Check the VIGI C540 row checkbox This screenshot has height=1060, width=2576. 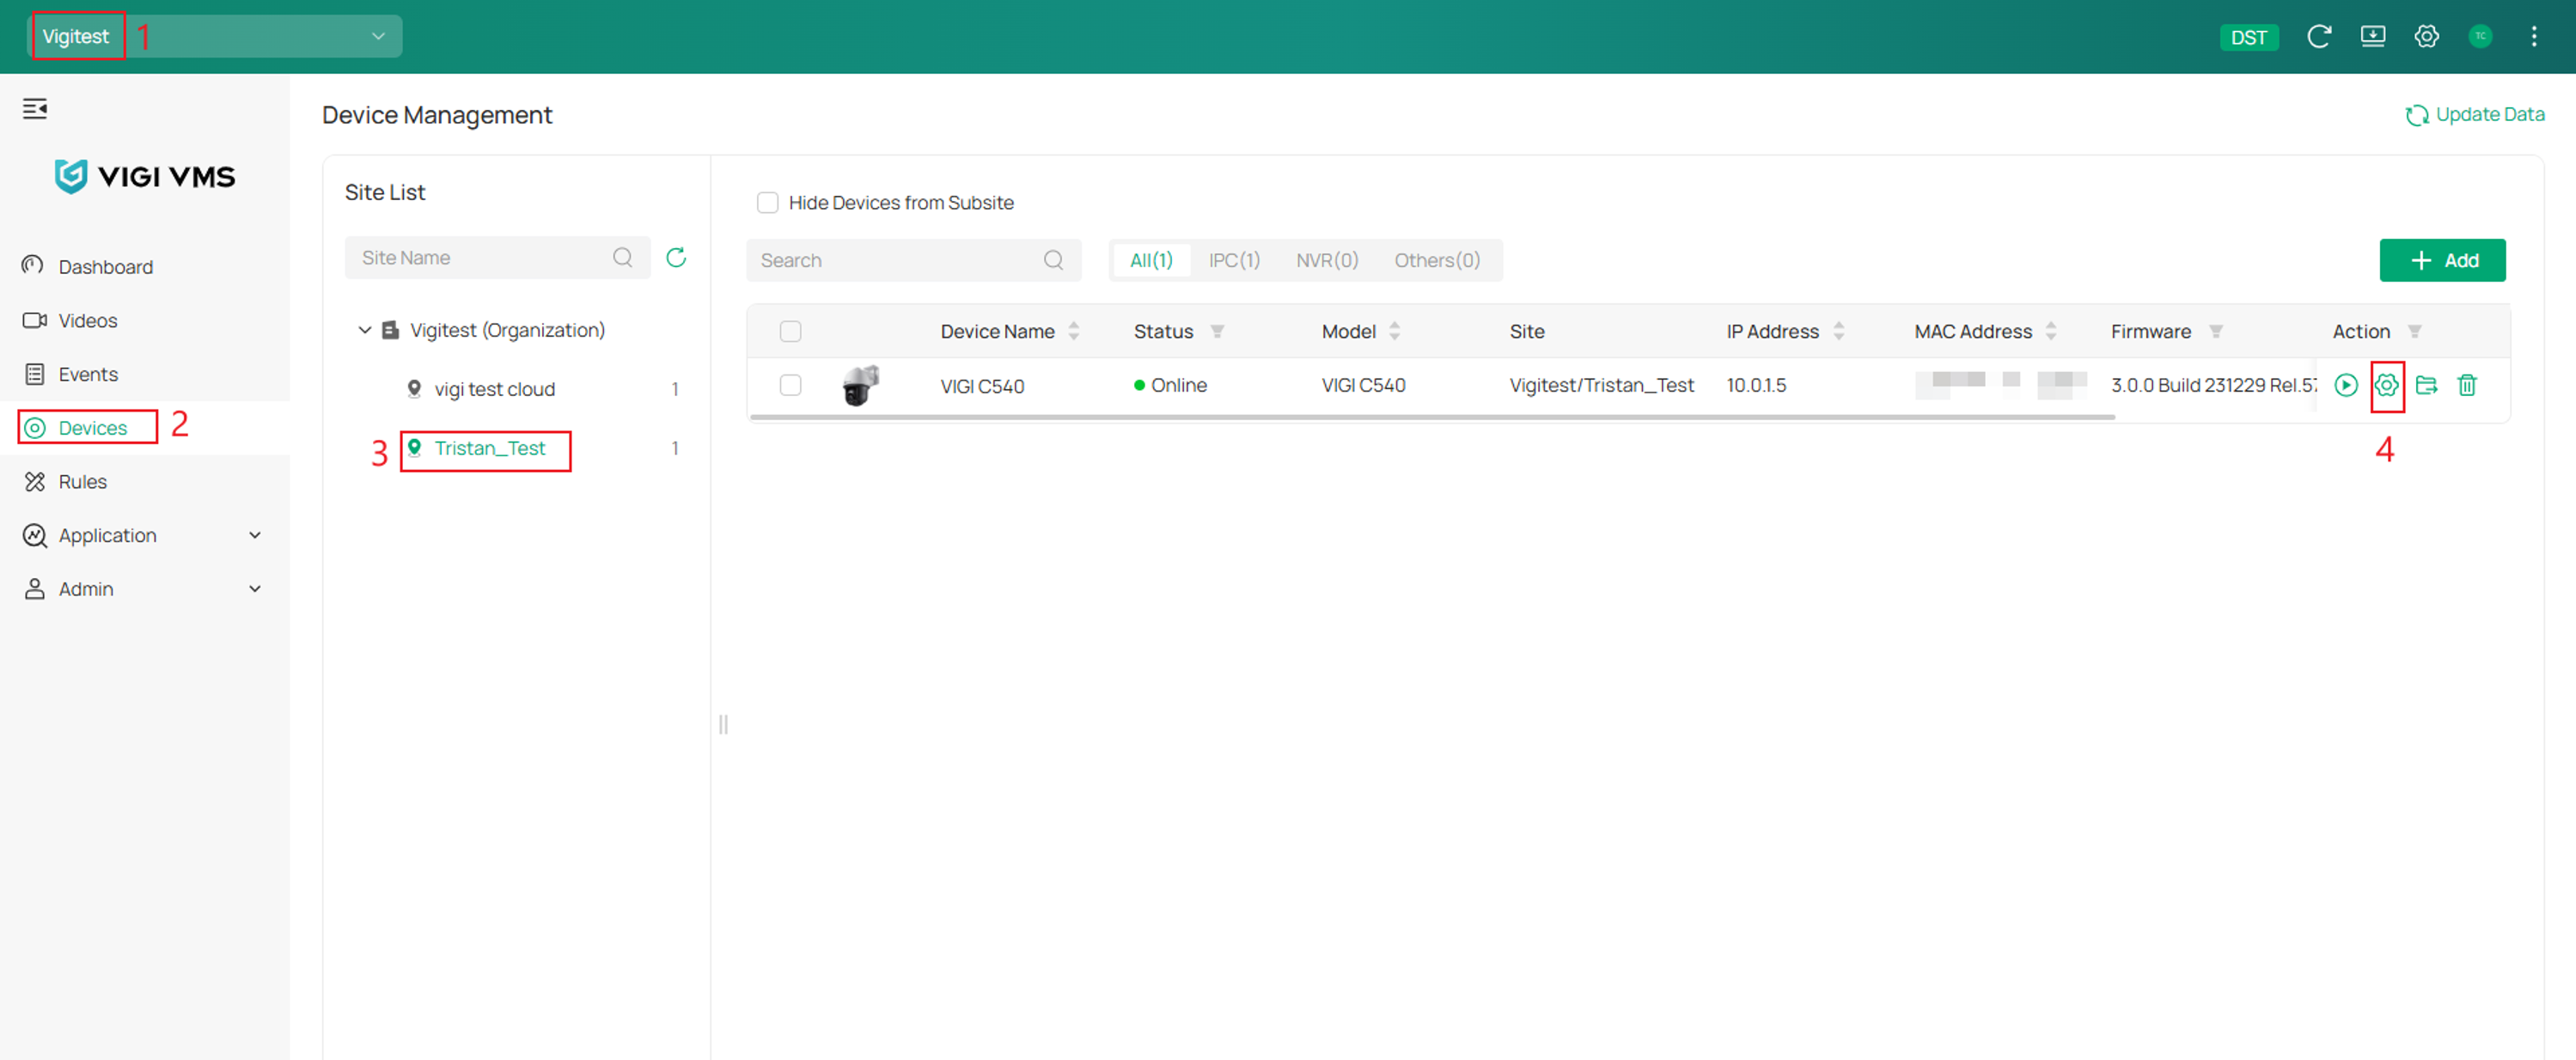coord(791,385)
